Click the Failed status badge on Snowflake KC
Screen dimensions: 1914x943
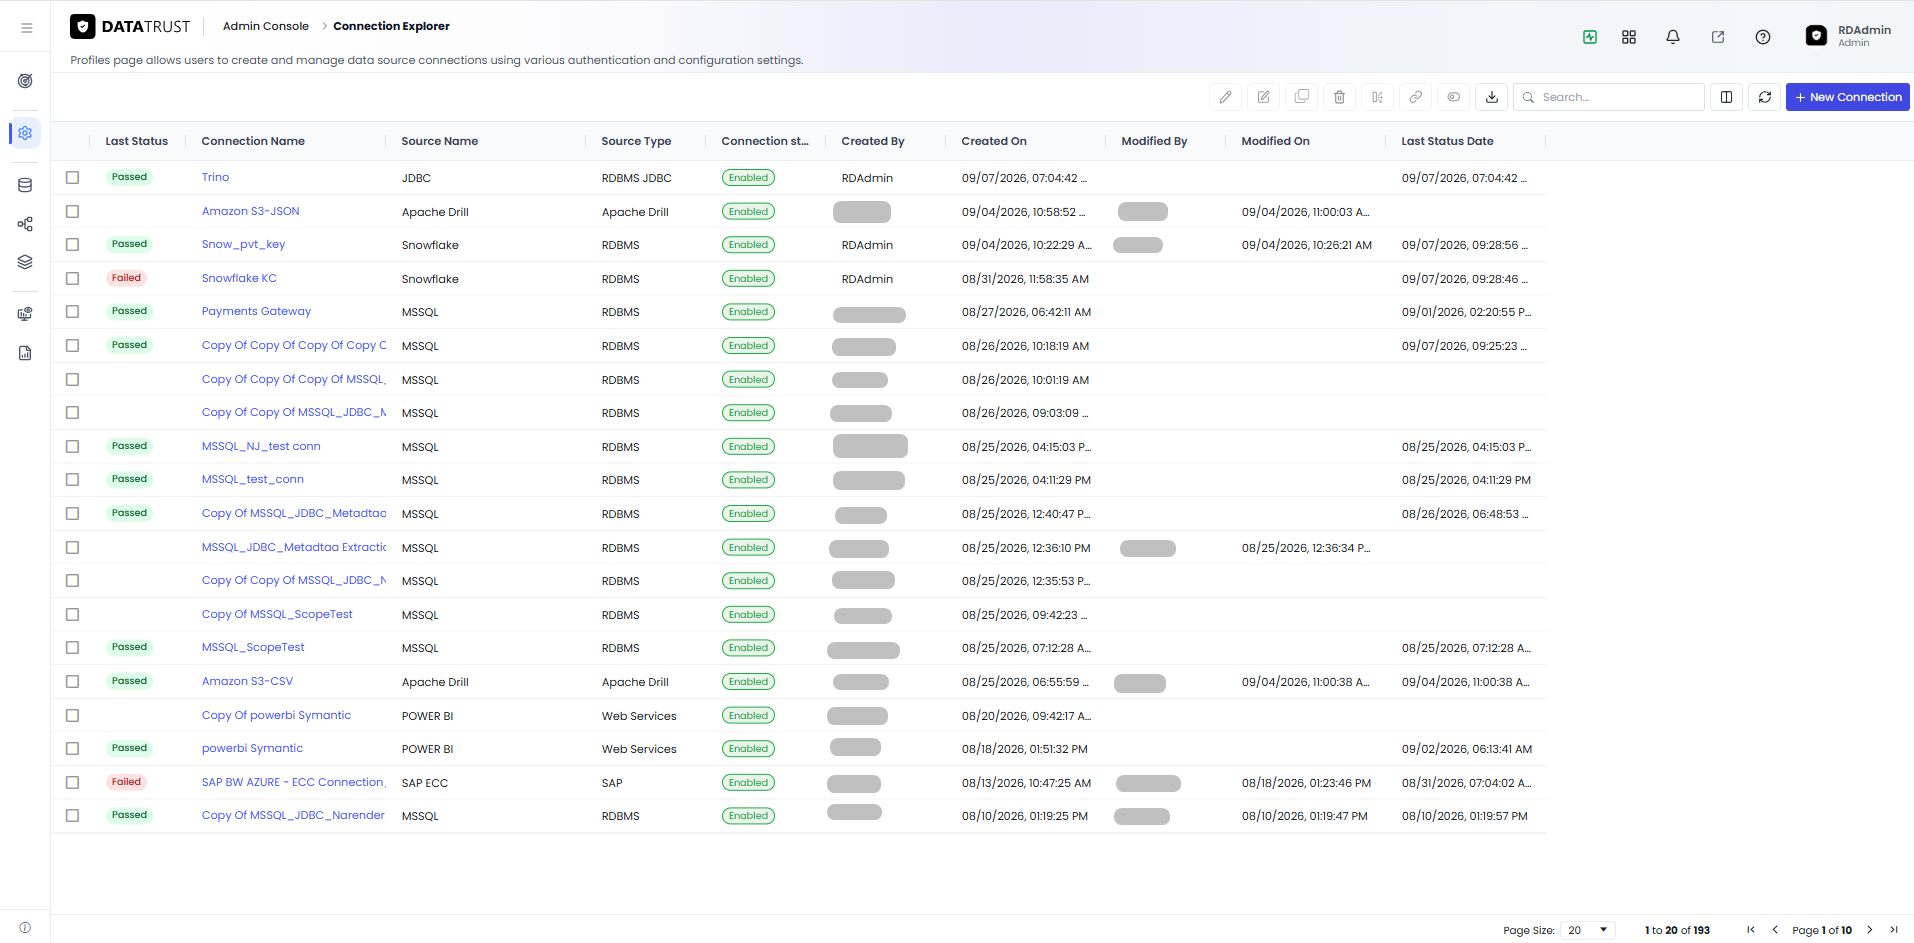126,278
